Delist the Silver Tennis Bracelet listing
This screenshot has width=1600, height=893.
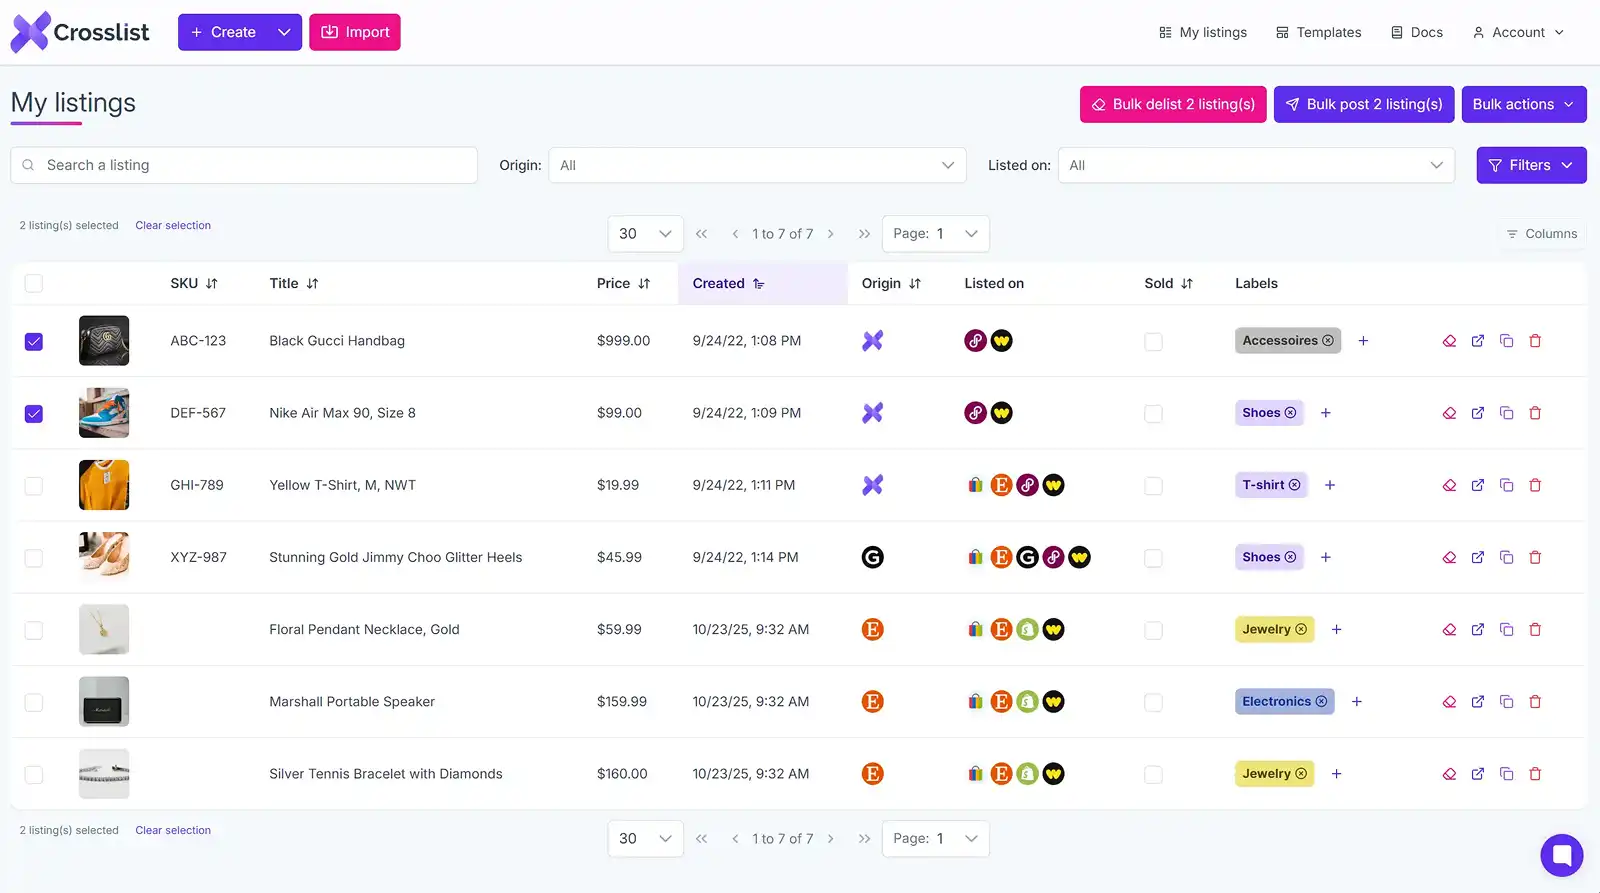(1449, 774)
